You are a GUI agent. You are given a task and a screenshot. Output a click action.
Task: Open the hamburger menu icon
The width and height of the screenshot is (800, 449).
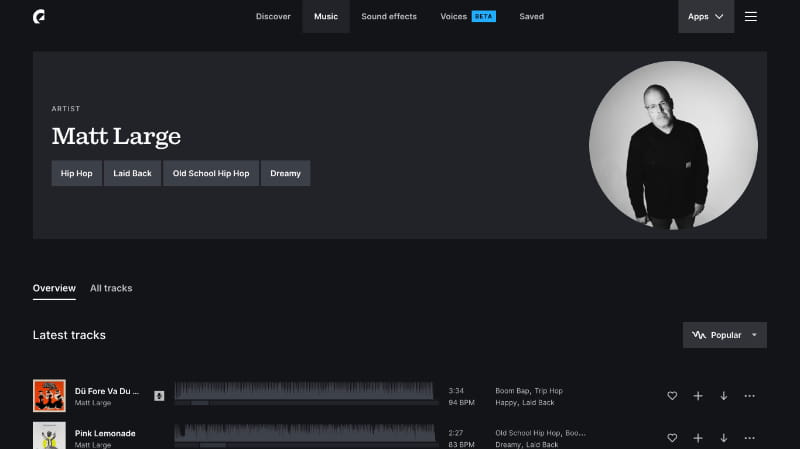(751, 16)
